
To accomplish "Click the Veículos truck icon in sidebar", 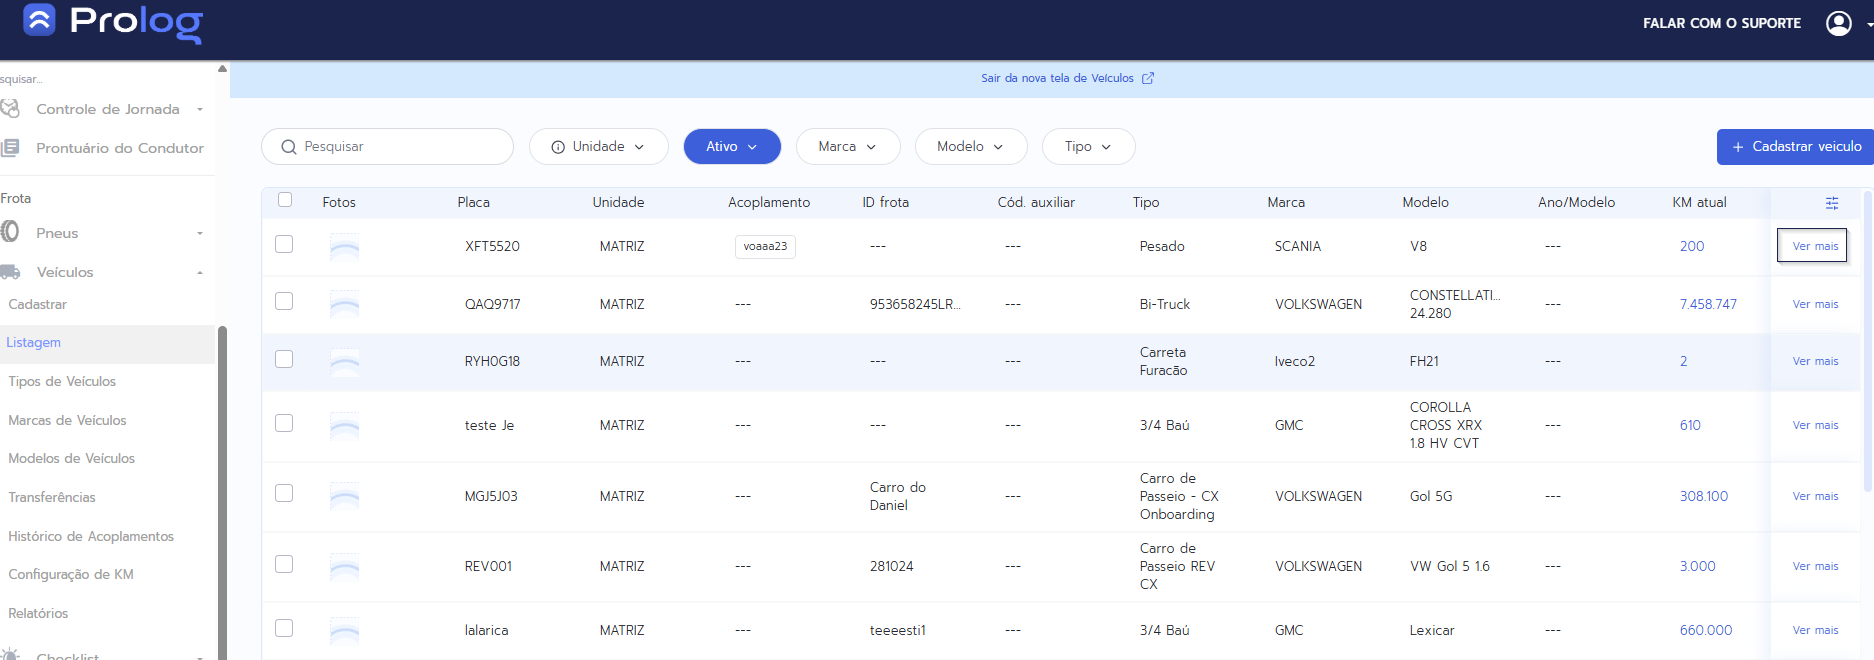I will [x=10, y=272].
